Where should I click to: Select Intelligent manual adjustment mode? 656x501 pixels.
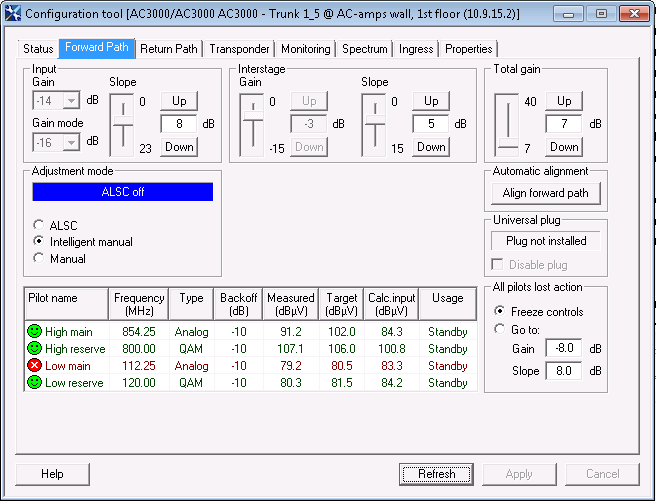(x=38, y=241)
